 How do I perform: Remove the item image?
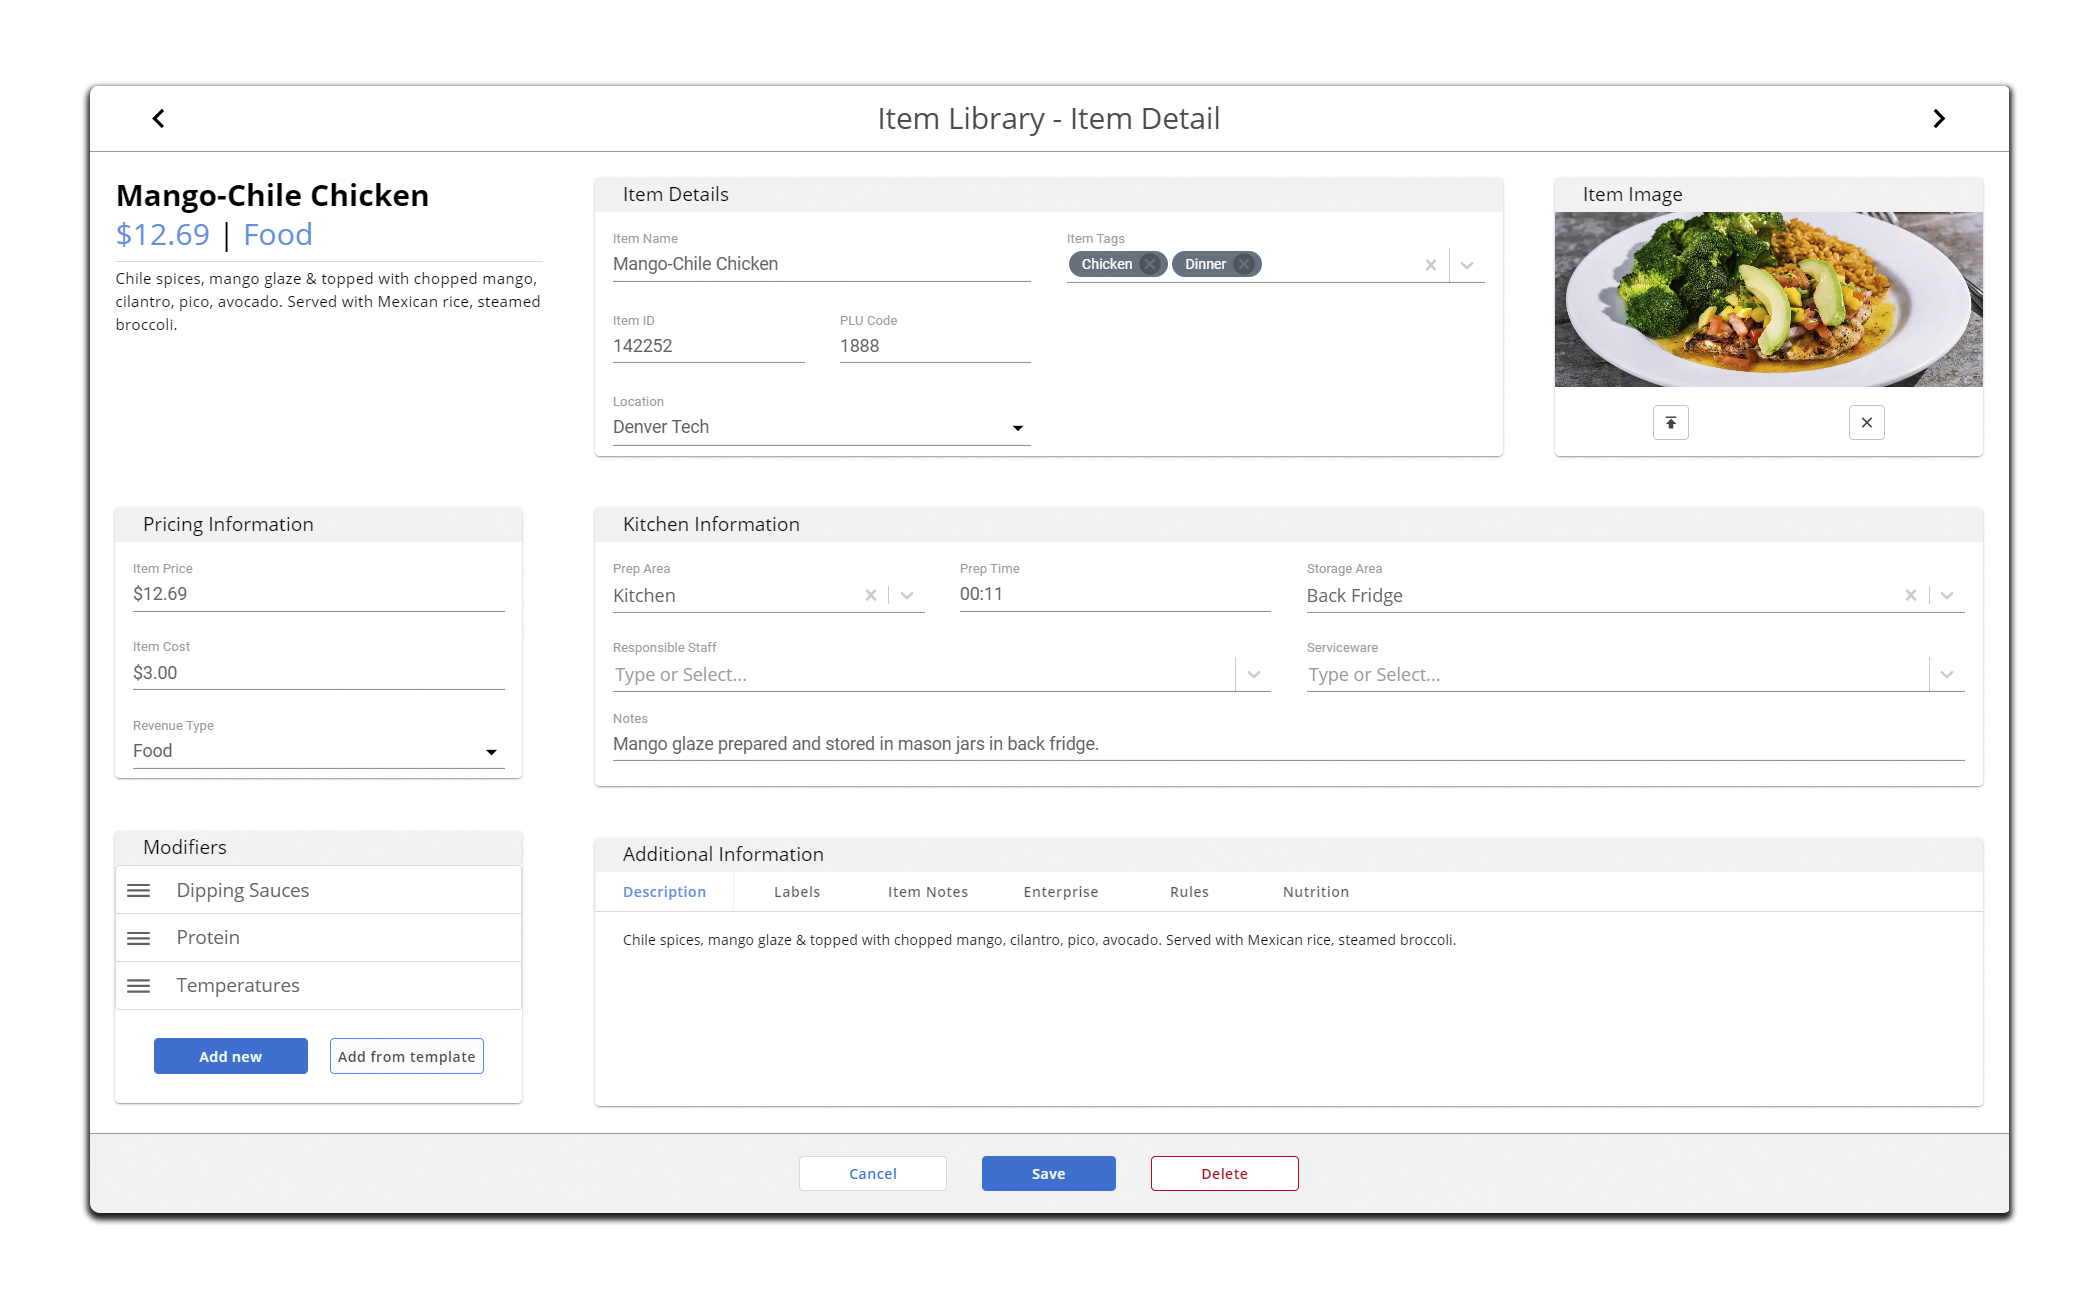(1867, 423)
